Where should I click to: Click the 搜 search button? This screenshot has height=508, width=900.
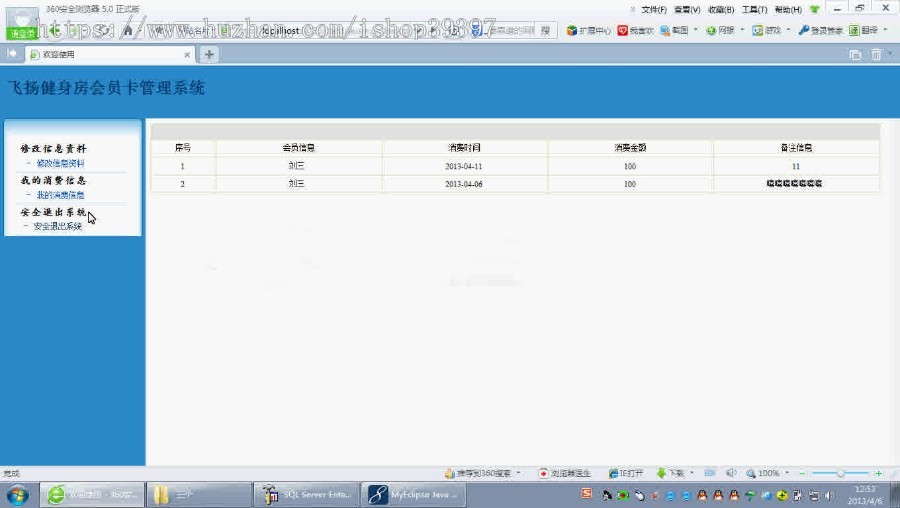coord(545,30)
